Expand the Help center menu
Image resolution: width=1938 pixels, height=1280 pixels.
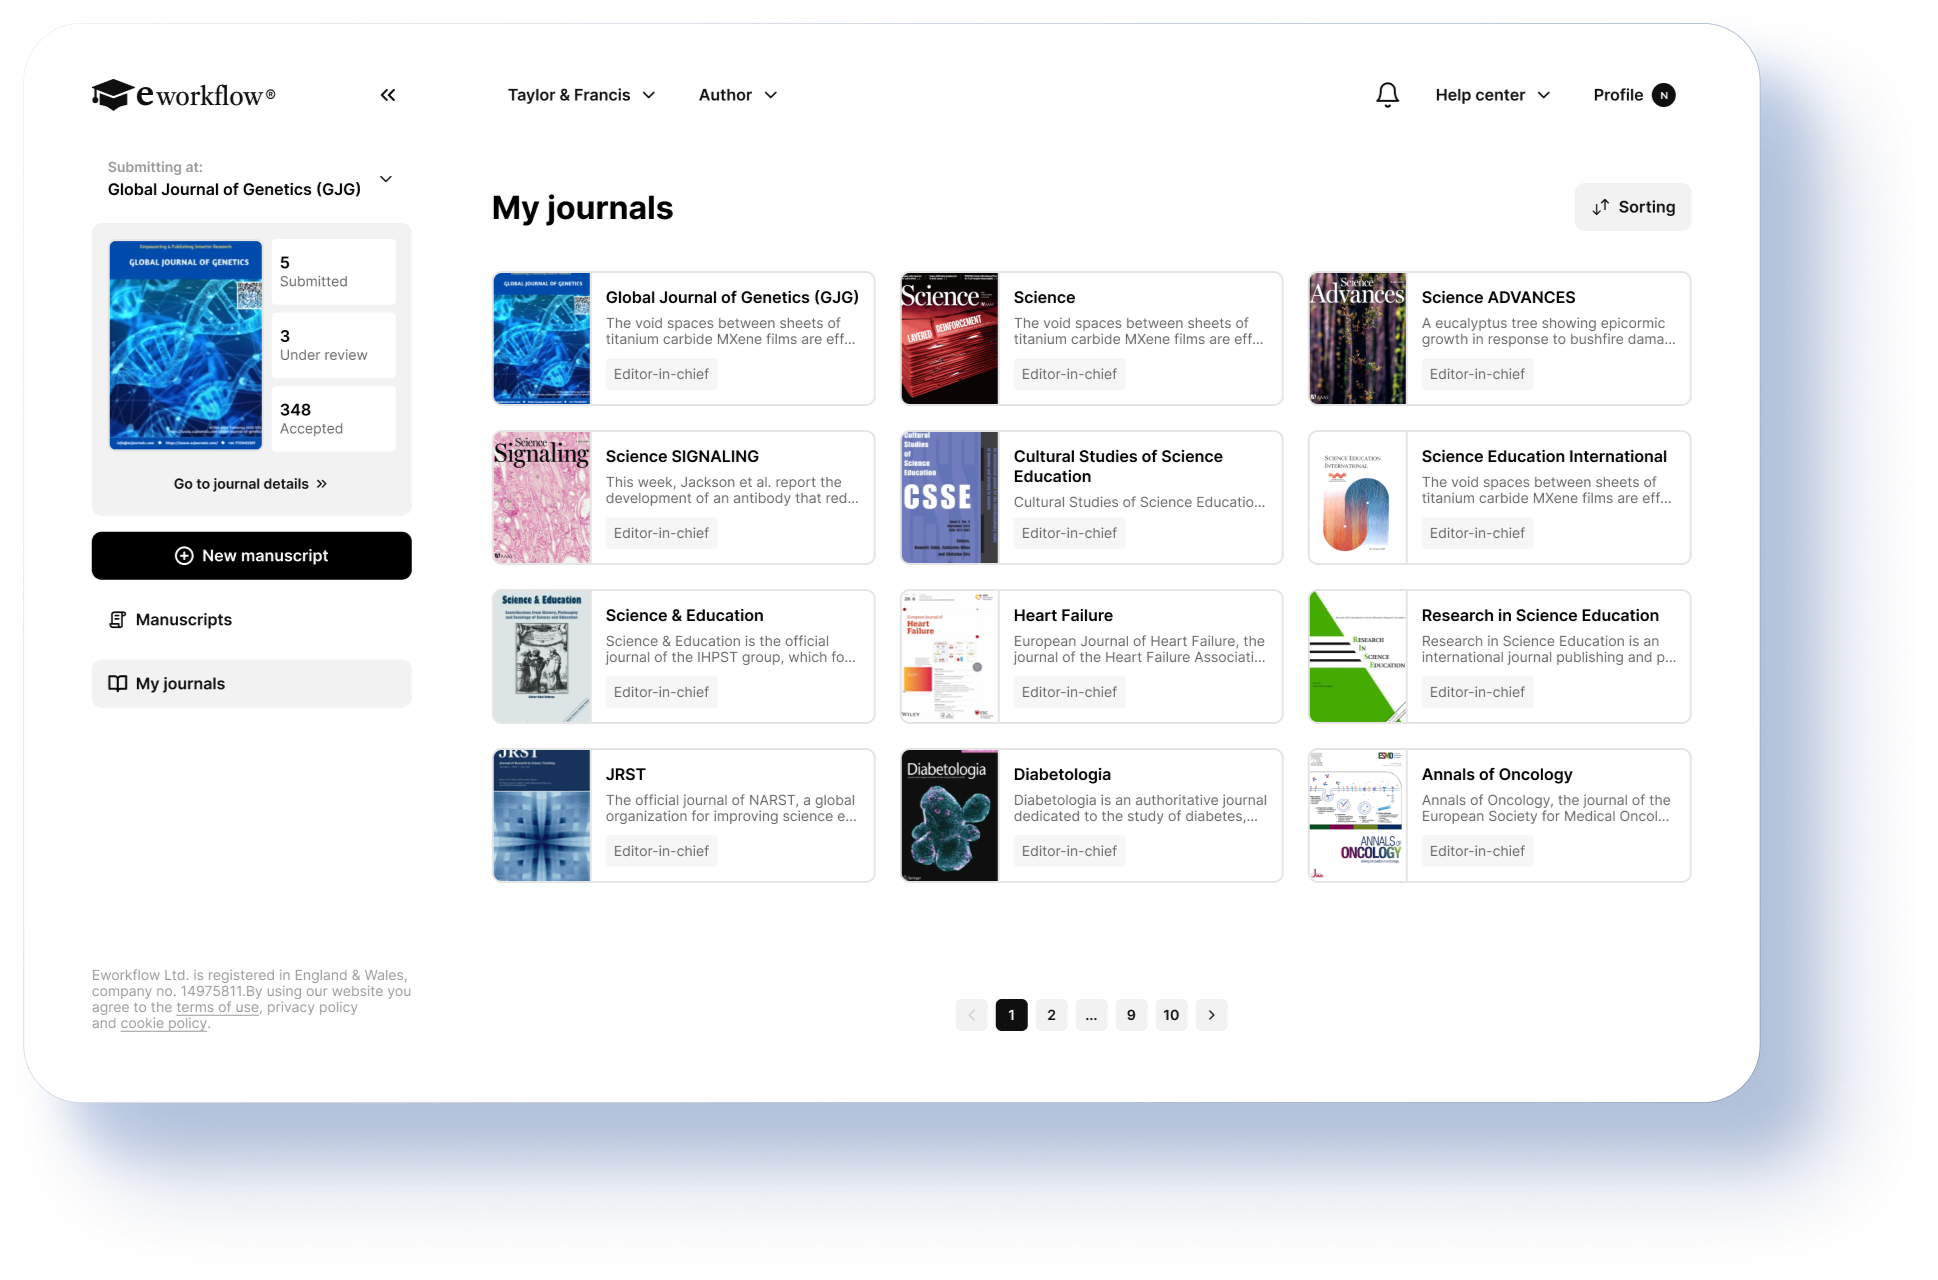(x=1492, y=95)
